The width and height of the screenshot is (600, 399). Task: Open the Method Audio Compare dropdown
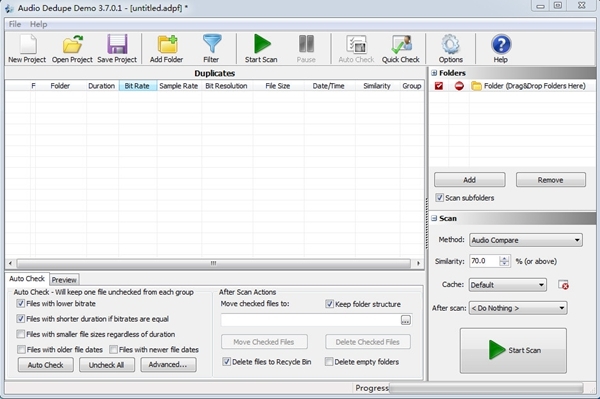tap(526, 240)
